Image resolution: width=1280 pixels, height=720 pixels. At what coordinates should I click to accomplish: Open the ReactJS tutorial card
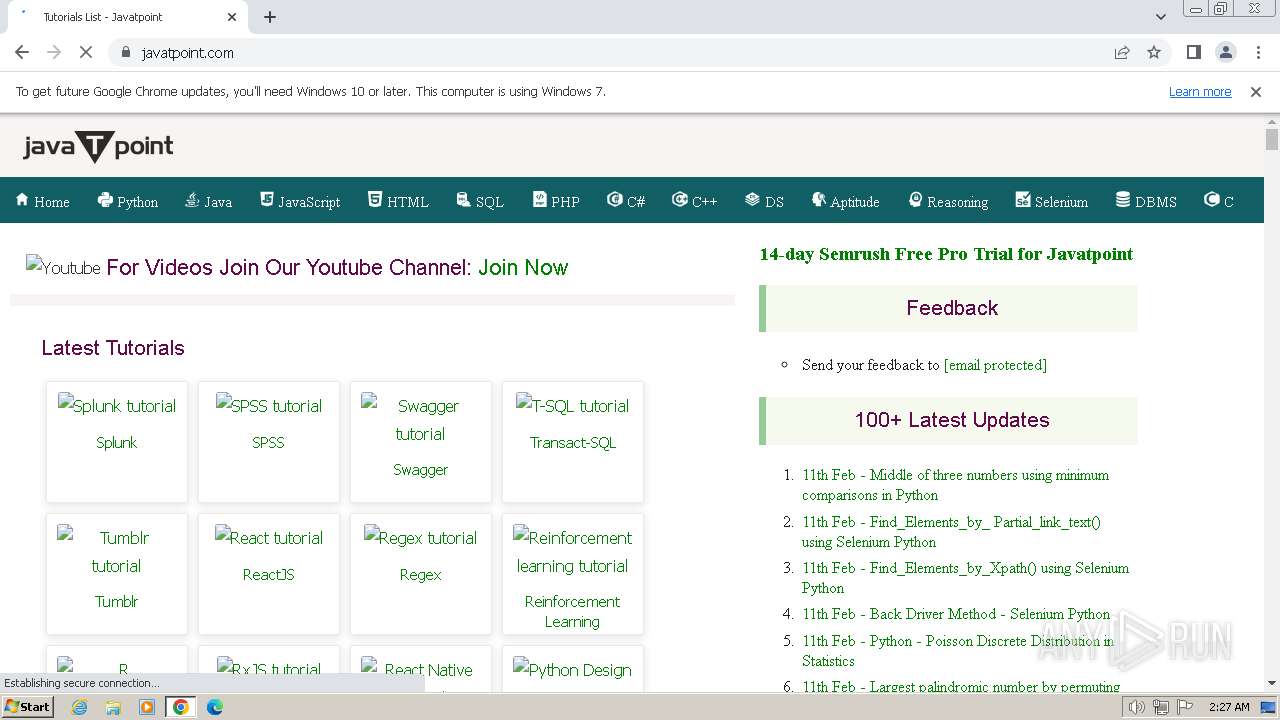click(269, 574)
